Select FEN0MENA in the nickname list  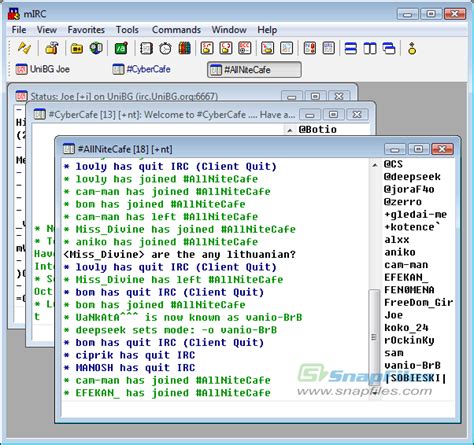409,290
